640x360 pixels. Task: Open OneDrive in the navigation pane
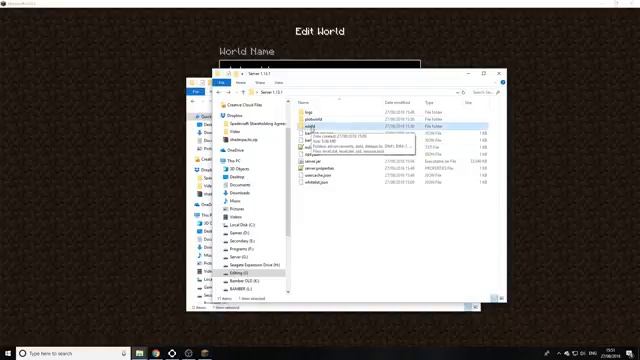(236, 150)
